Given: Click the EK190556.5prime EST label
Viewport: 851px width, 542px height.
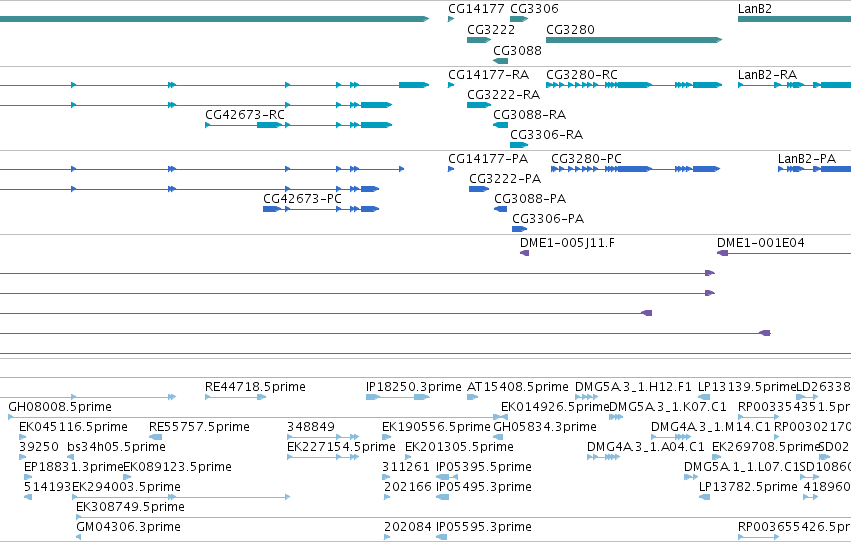Looking at the screenshot, I should click(436, 427).
